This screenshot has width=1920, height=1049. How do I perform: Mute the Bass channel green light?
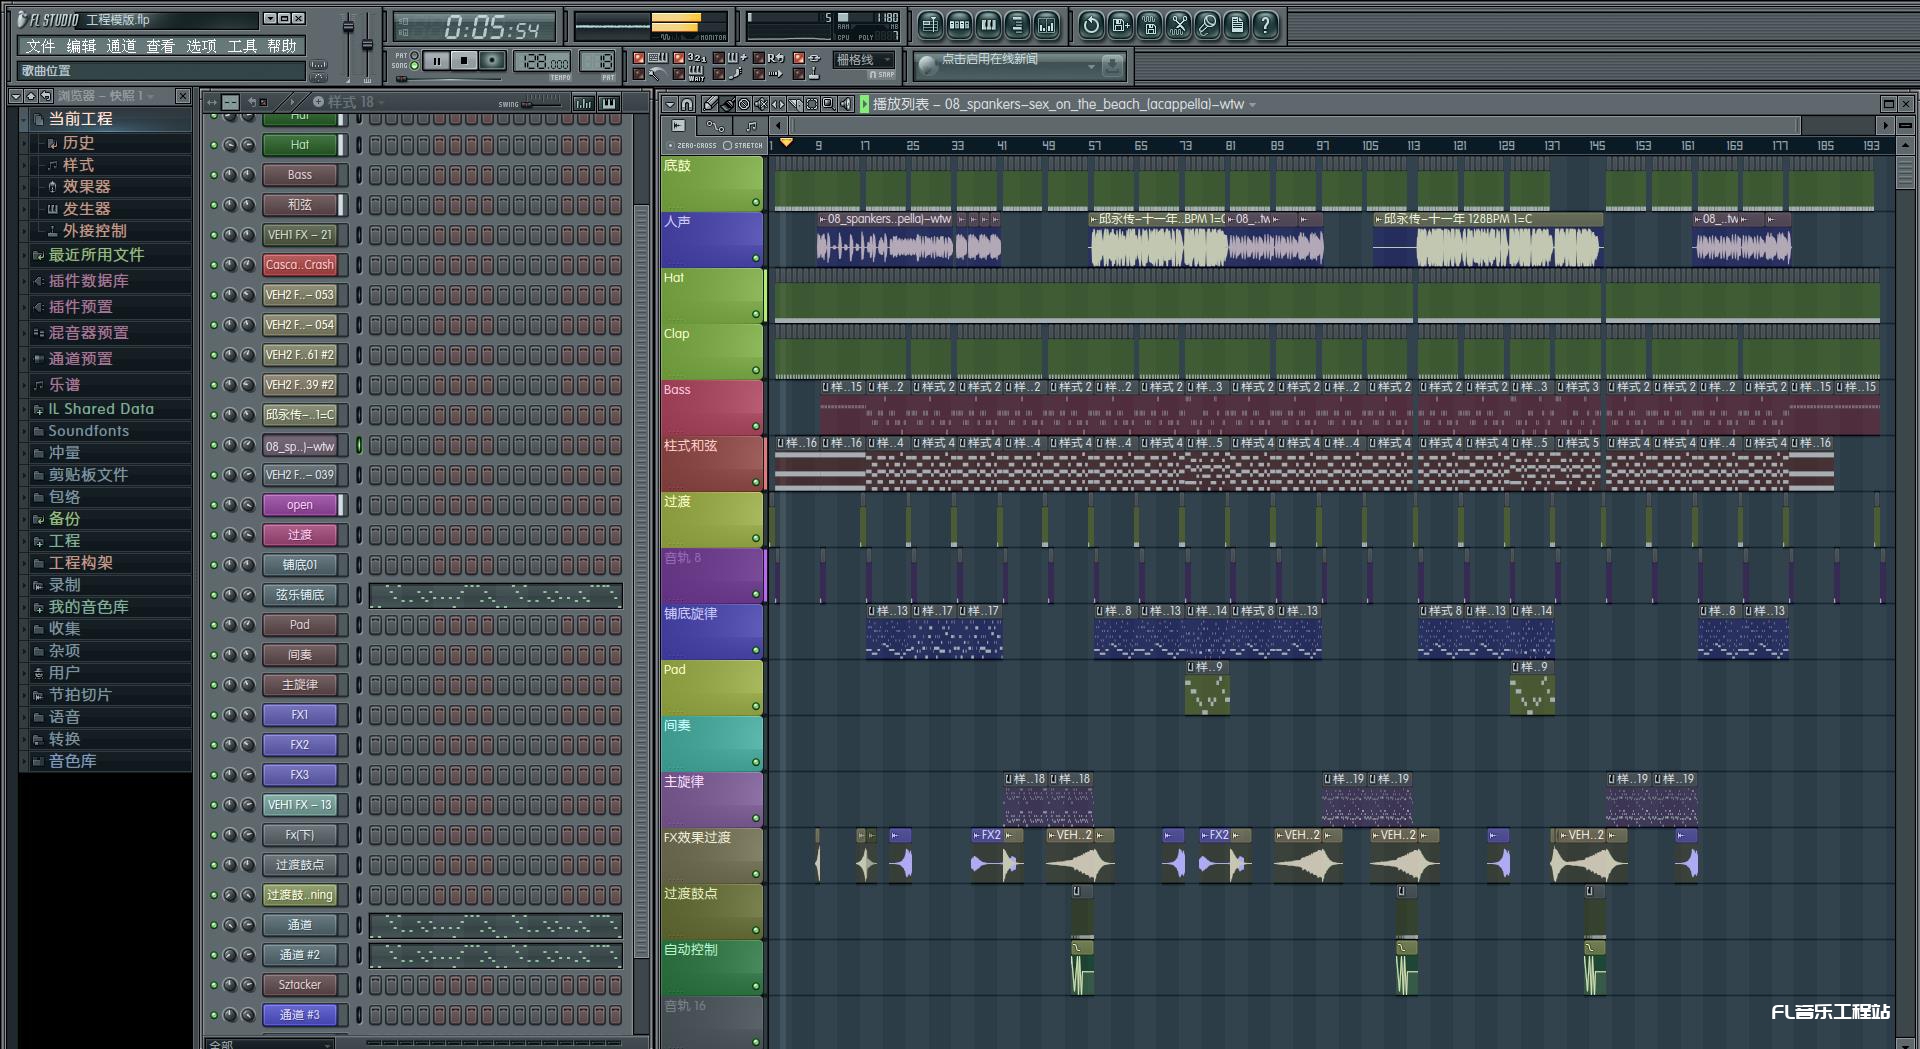click(x=213, y=175)
